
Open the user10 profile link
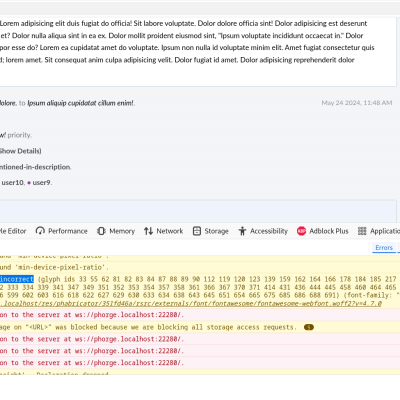point(13,183)
